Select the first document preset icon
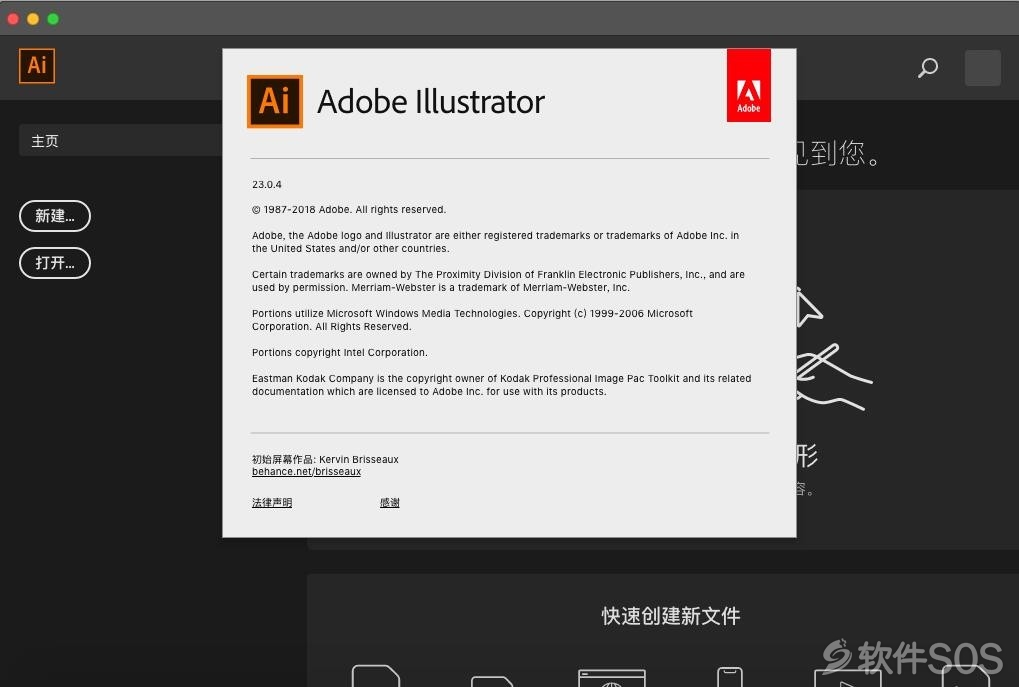The image size is (1019, 687). coord(376,676)
